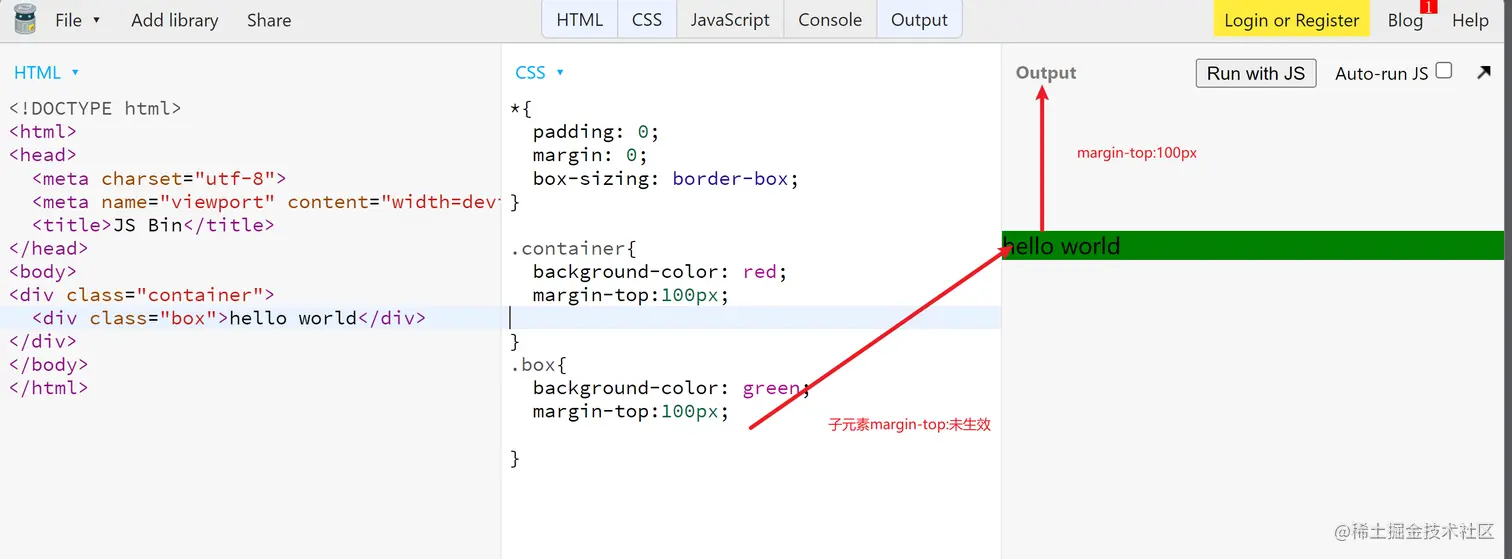Click the 'hello world' green output box
This screenshot has height=559, width=1512.
click(x=1253, y=246)
